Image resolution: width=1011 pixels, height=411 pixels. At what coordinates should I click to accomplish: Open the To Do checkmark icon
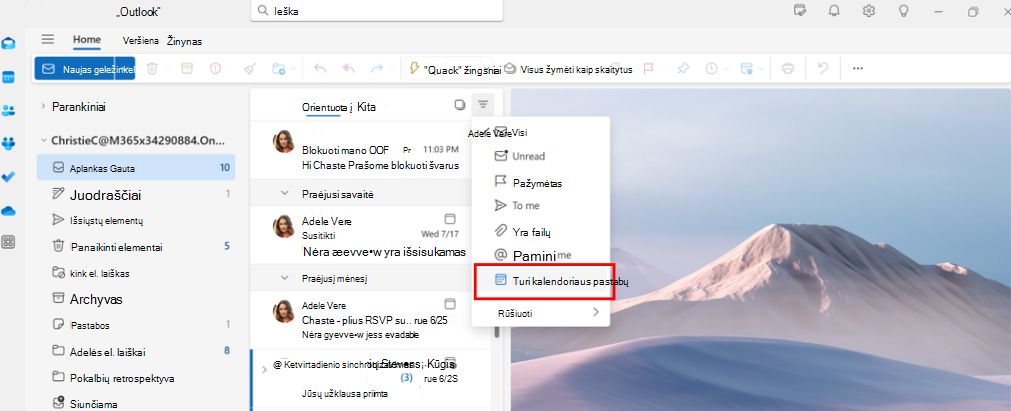[9, 177]
